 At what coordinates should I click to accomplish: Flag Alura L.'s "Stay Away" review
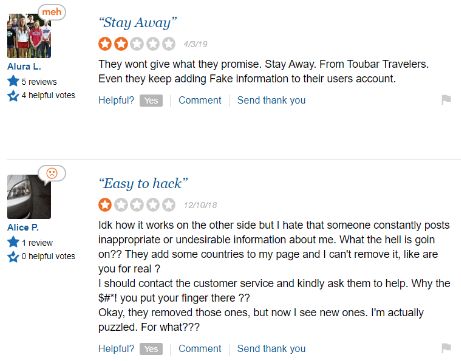tap(446, 99)
